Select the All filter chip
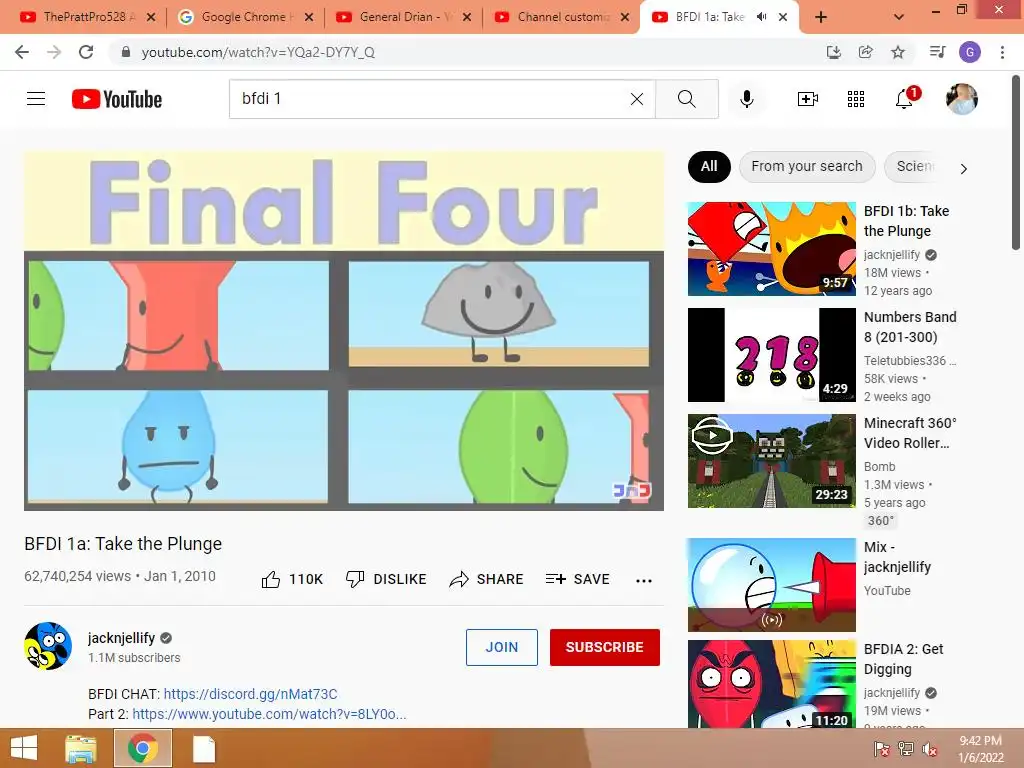 click(709, 167)
